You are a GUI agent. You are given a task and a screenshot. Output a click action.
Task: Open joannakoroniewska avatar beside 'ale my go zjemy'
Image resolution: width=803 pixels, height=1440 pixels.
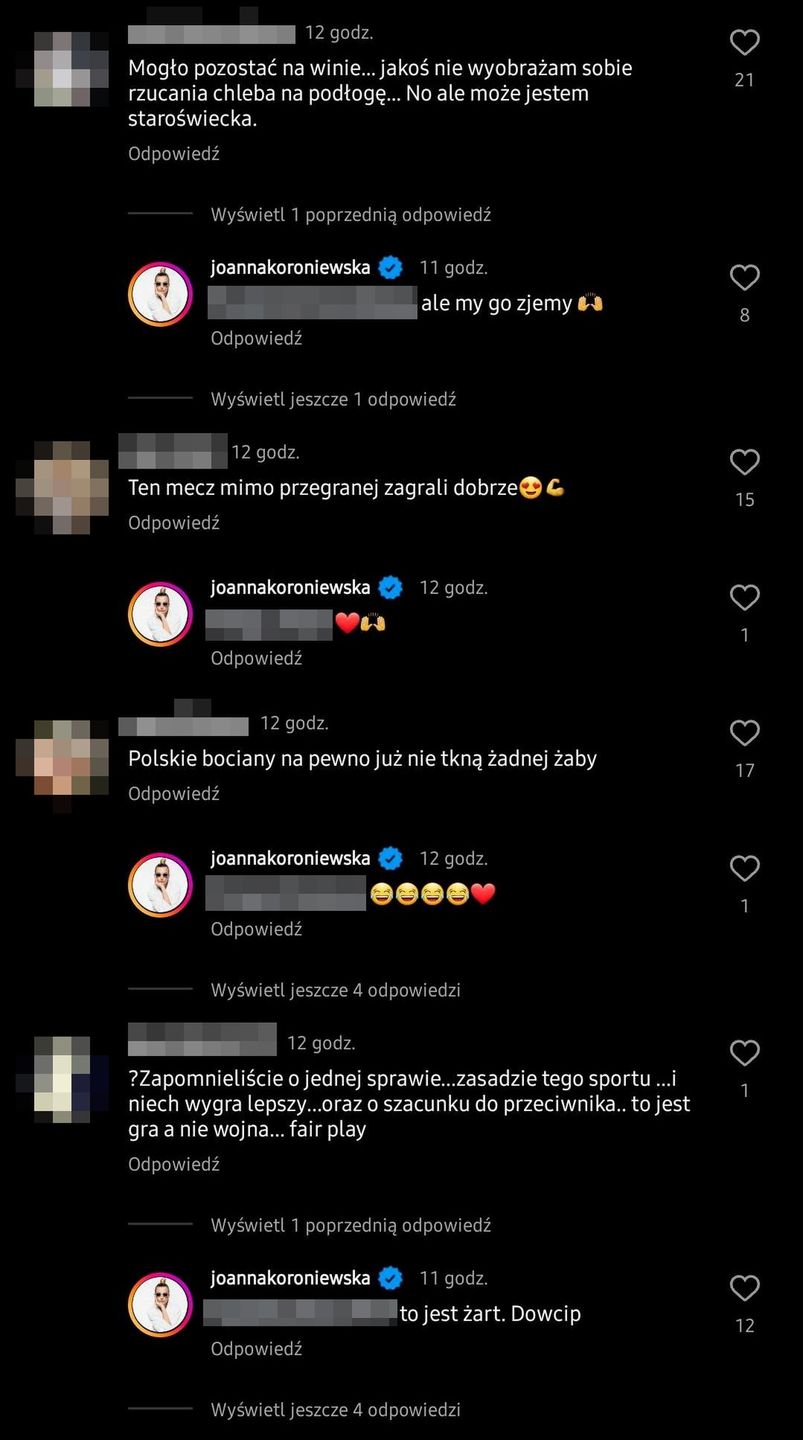(x=160, y=294)
